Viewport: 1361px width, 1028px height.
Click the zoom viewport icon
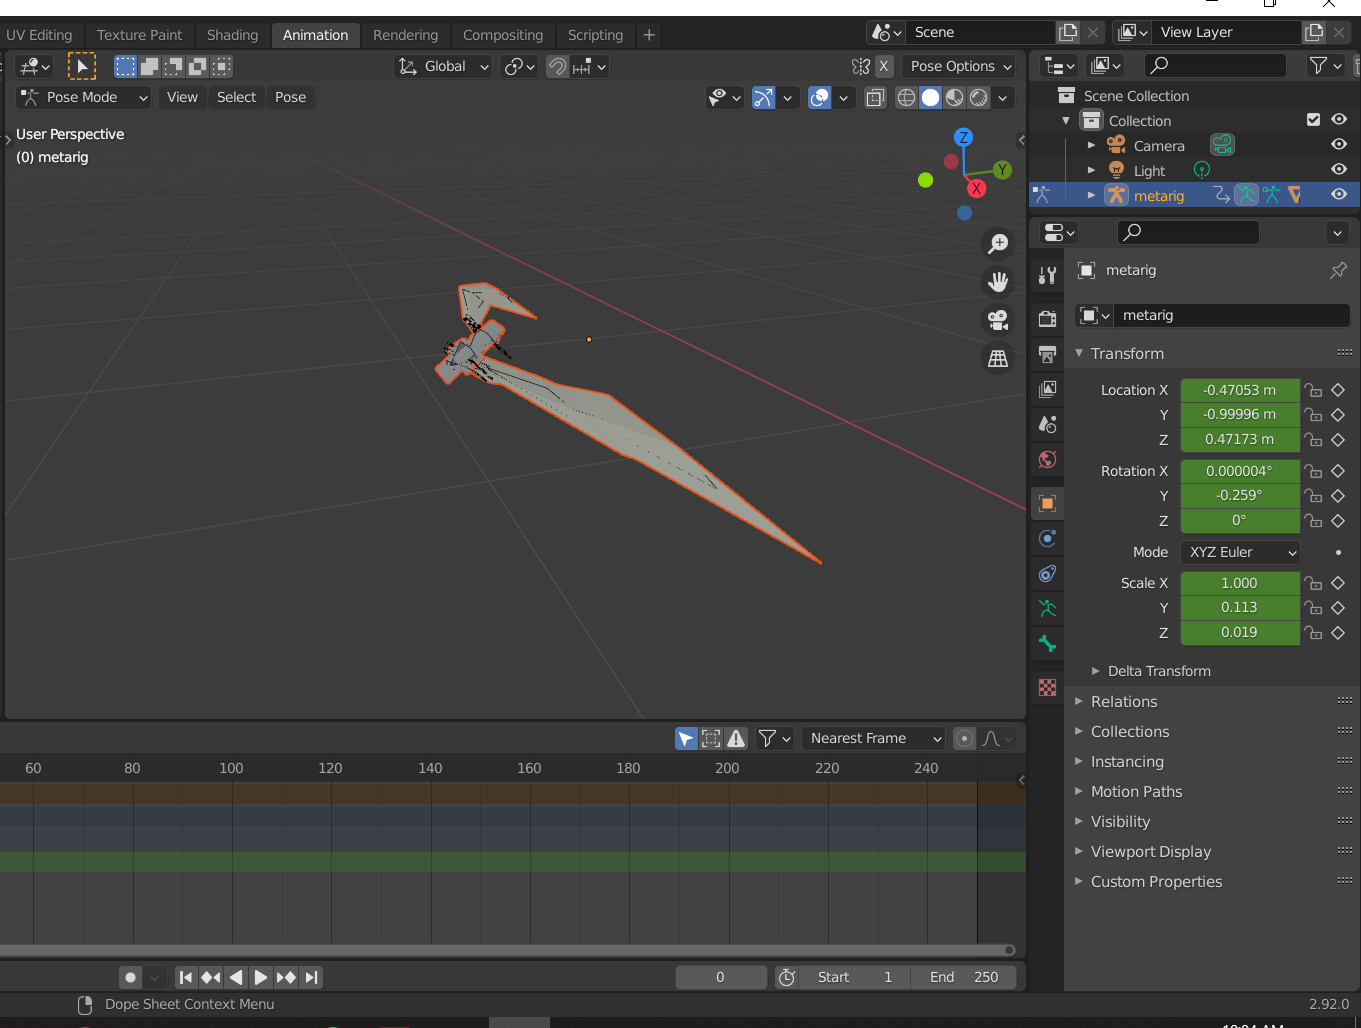[997, 244]
